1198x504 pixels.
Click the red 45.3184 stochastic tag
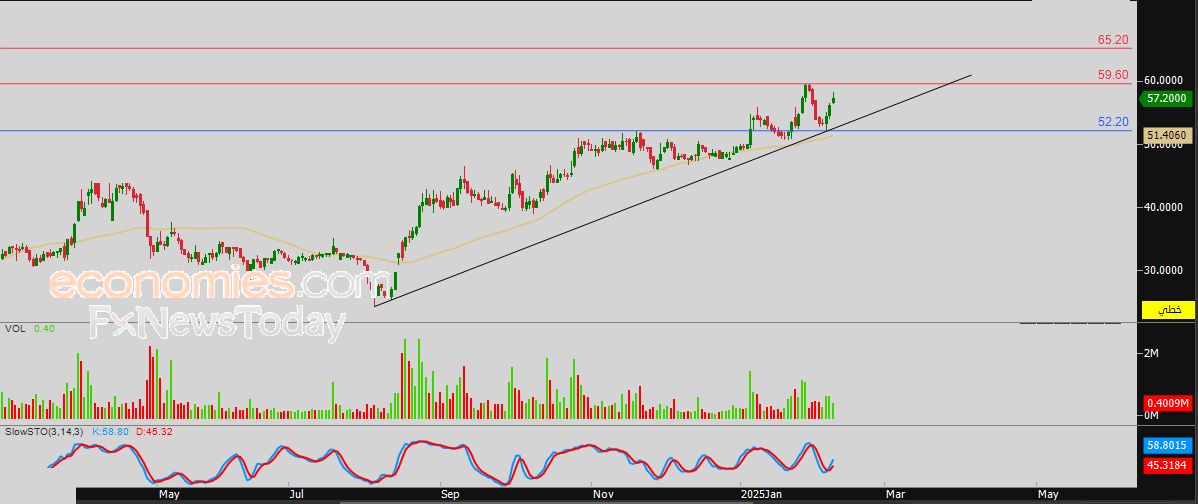tap(1167, 464)
